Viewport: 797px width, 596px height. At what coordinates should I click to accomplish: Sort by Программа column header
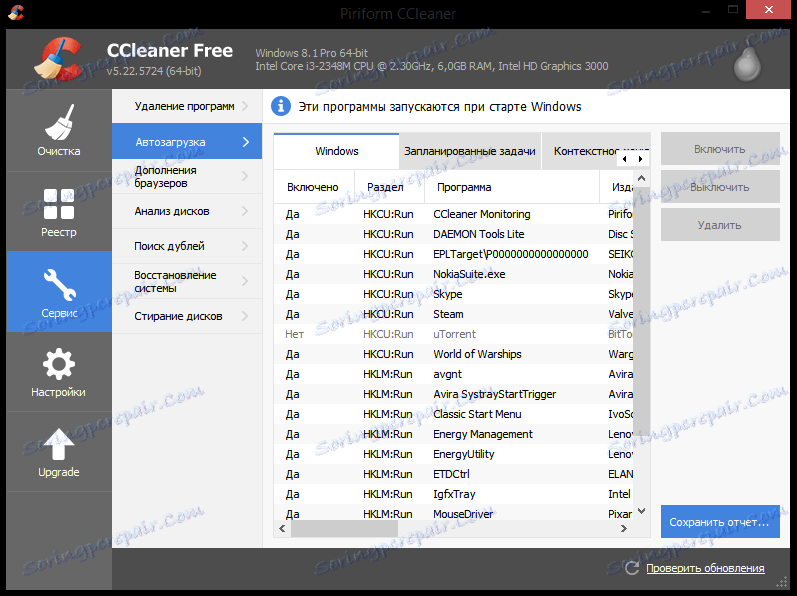pyautogui.click(x=512, y=187)
